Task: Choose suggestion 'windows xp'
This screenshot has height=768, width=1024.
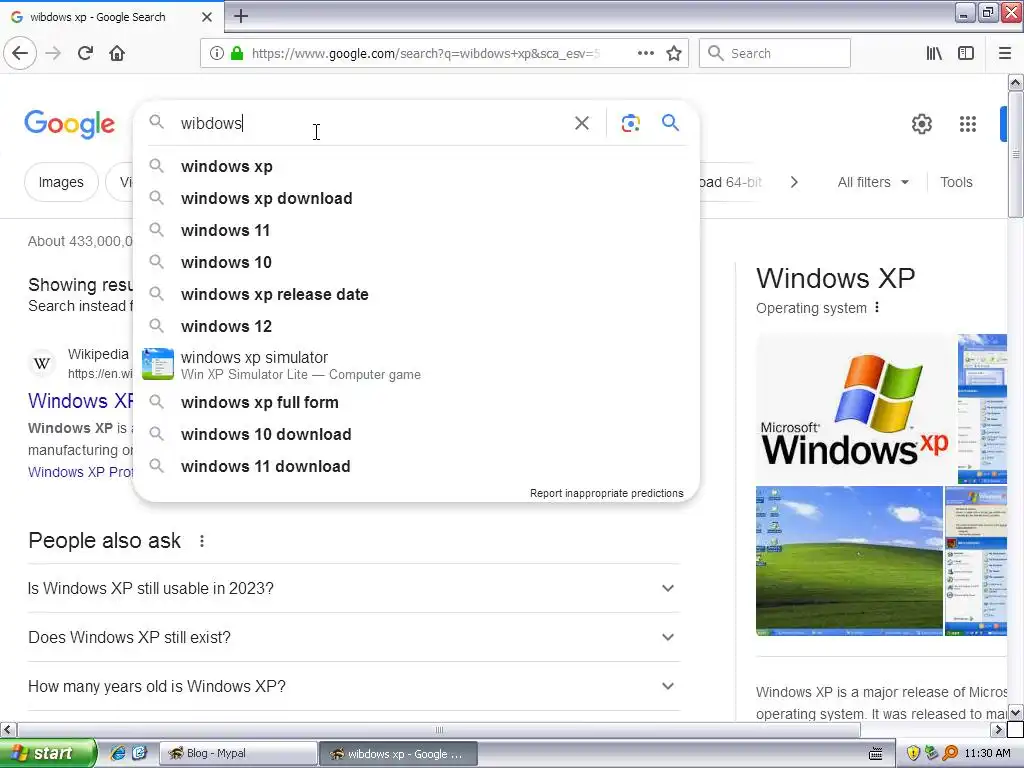Action: point(416,167)
